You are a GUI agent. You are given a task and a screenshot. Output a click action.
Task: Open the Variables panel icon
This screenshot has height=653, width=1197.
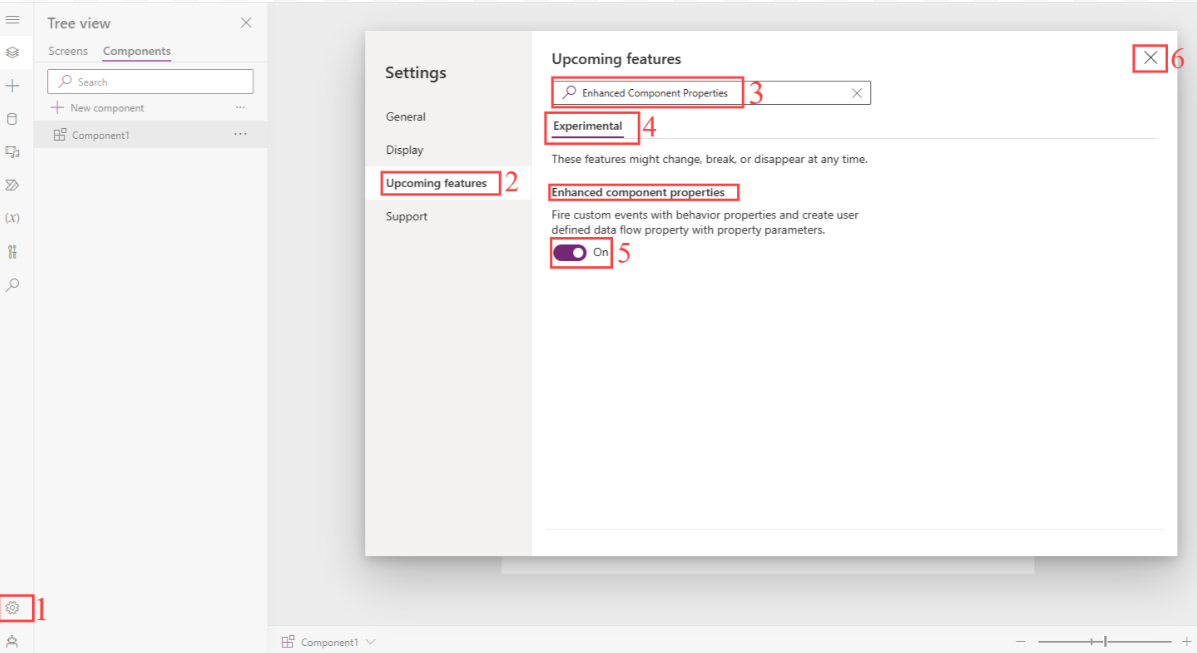point(13,217)
